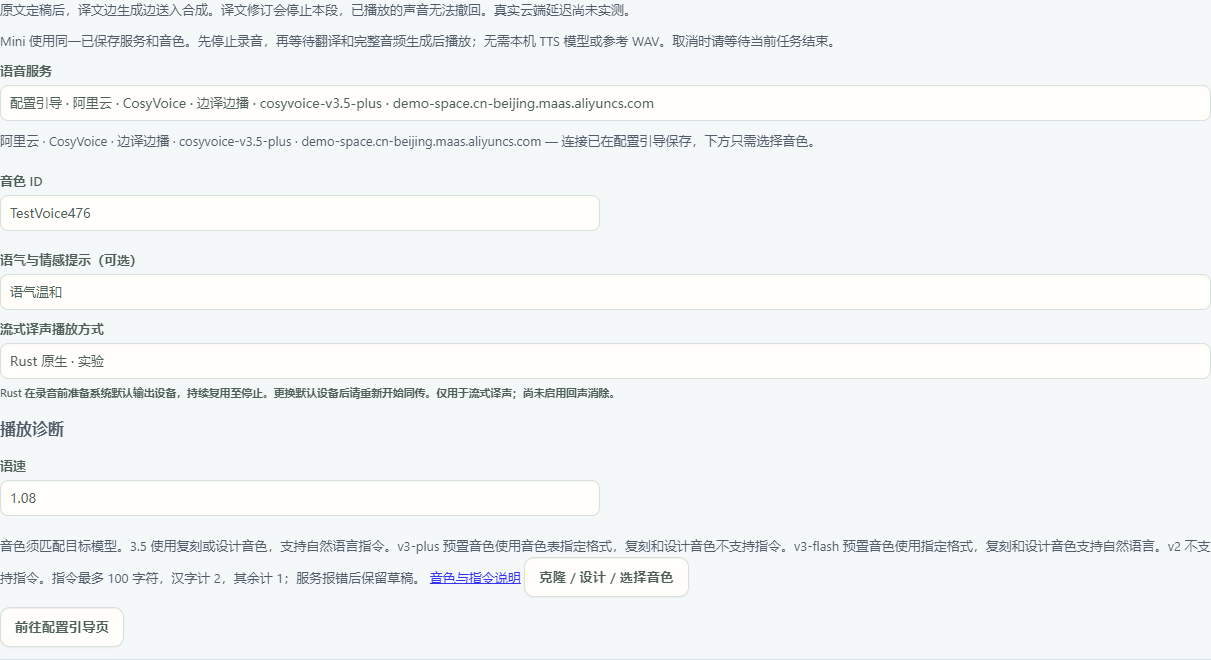The height and width of the screenshot is (660, 1211).
Task: Click the paragraph starting with 原文定稿后
Action: tap(316, 10)
